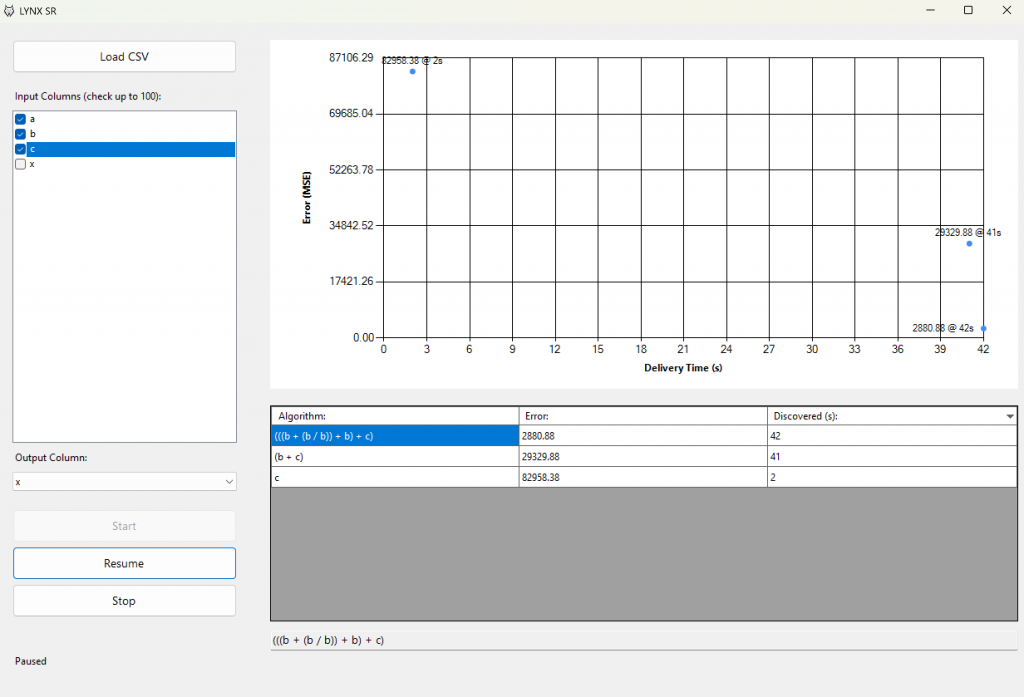The height and width of the screenshot is (697, 1024).
Task: Click the 29329.88 @ 41s data point
Action: pyautogui.click(x=969, y=244)
